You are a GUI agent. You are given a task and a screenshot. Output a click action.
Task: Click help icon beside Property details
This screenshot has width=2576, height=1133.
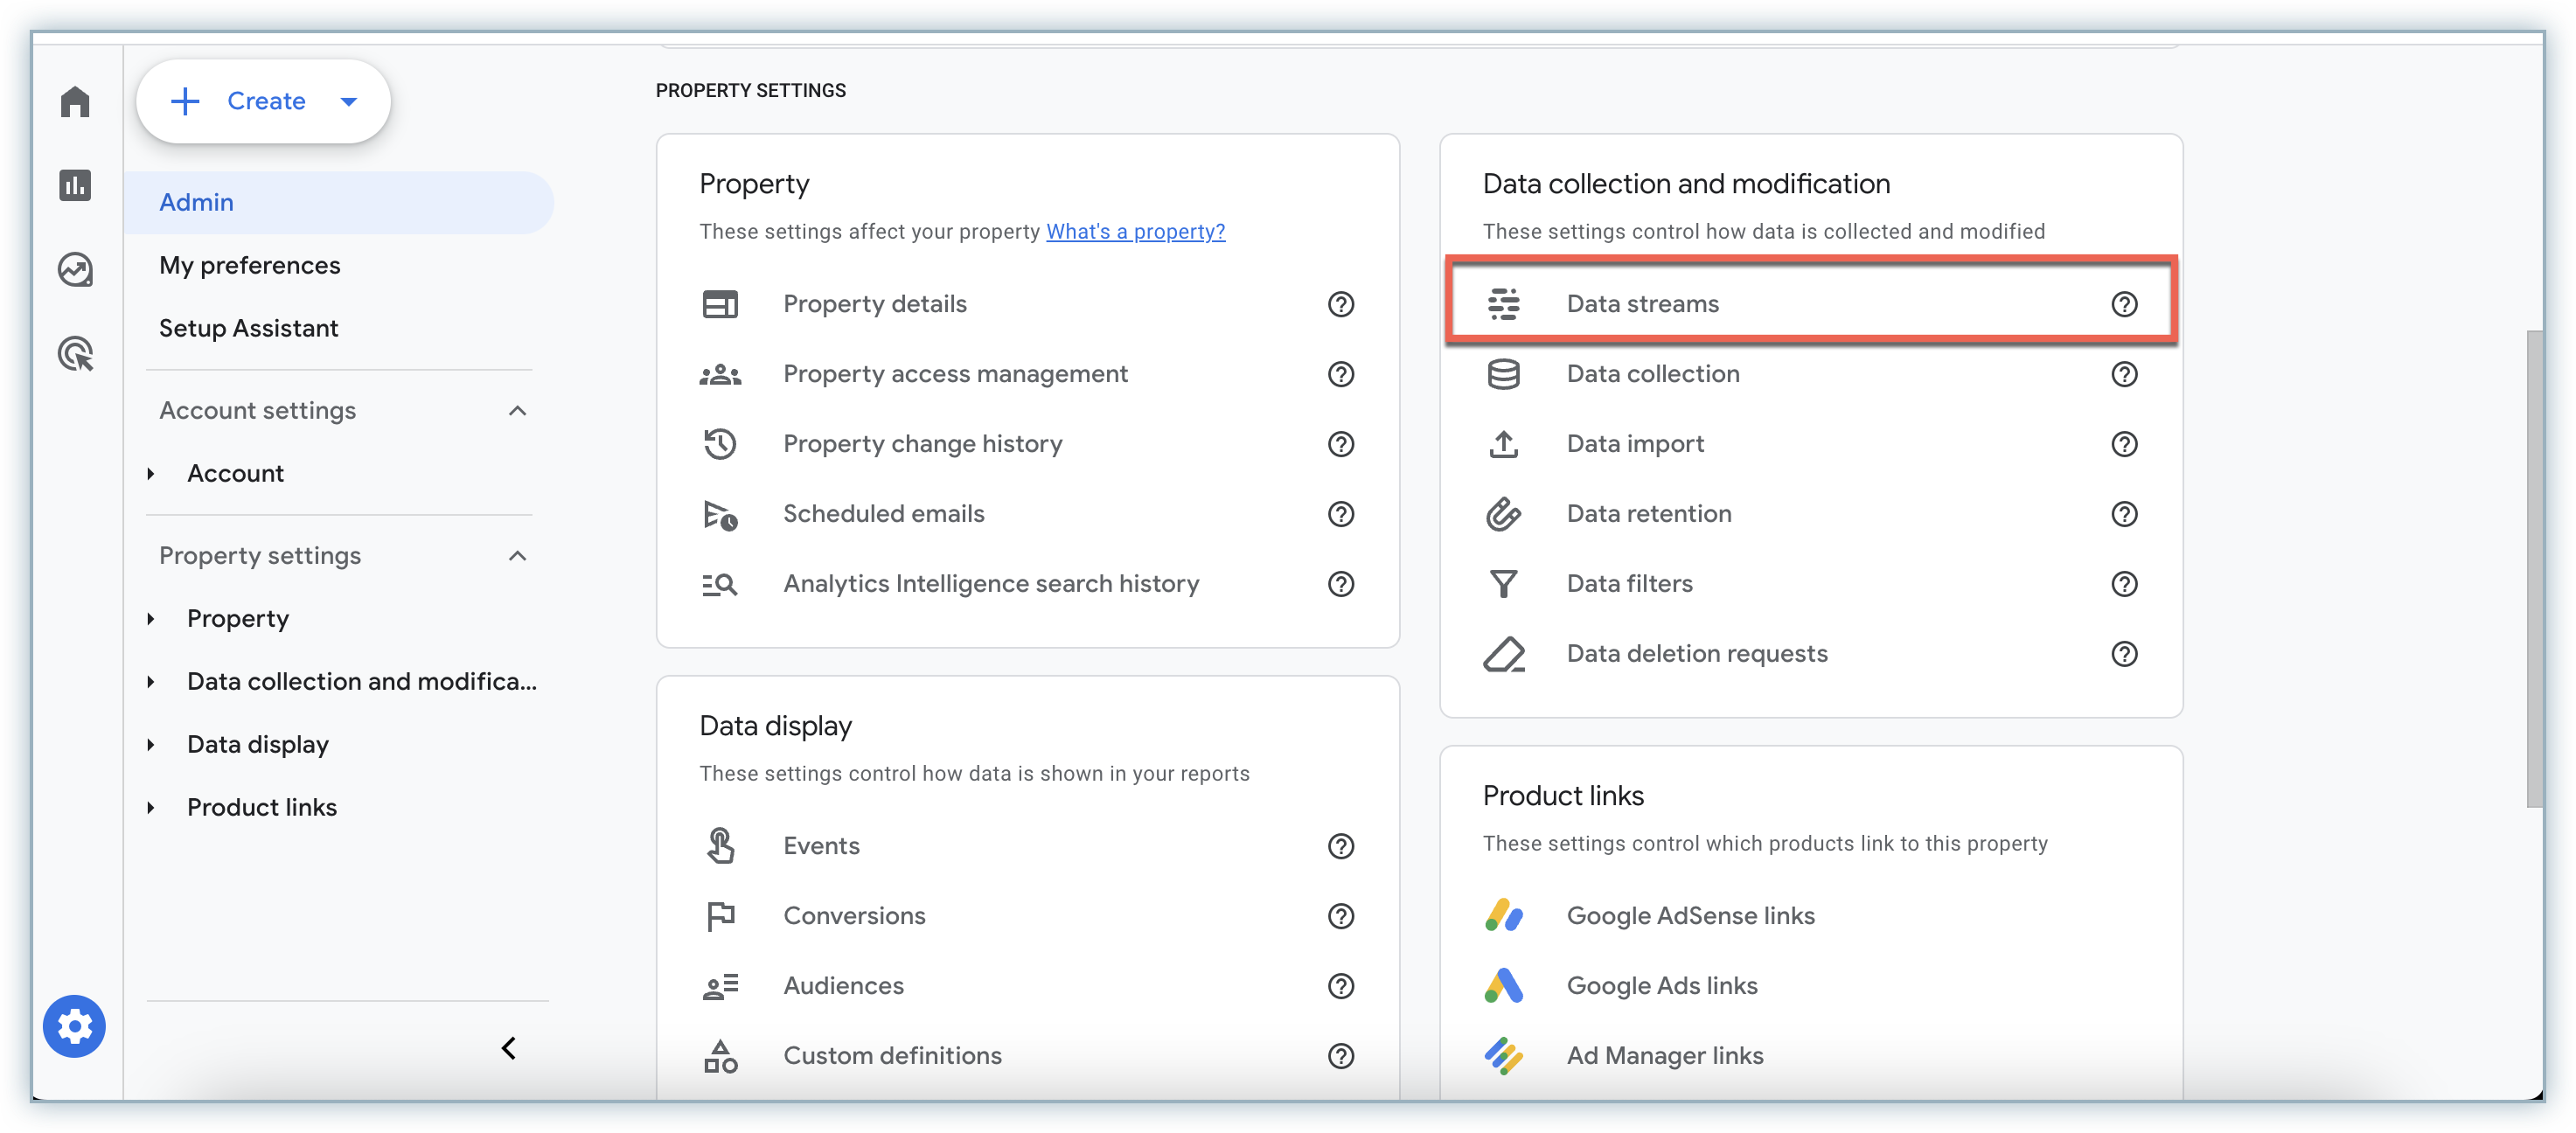pos(1340,304)
